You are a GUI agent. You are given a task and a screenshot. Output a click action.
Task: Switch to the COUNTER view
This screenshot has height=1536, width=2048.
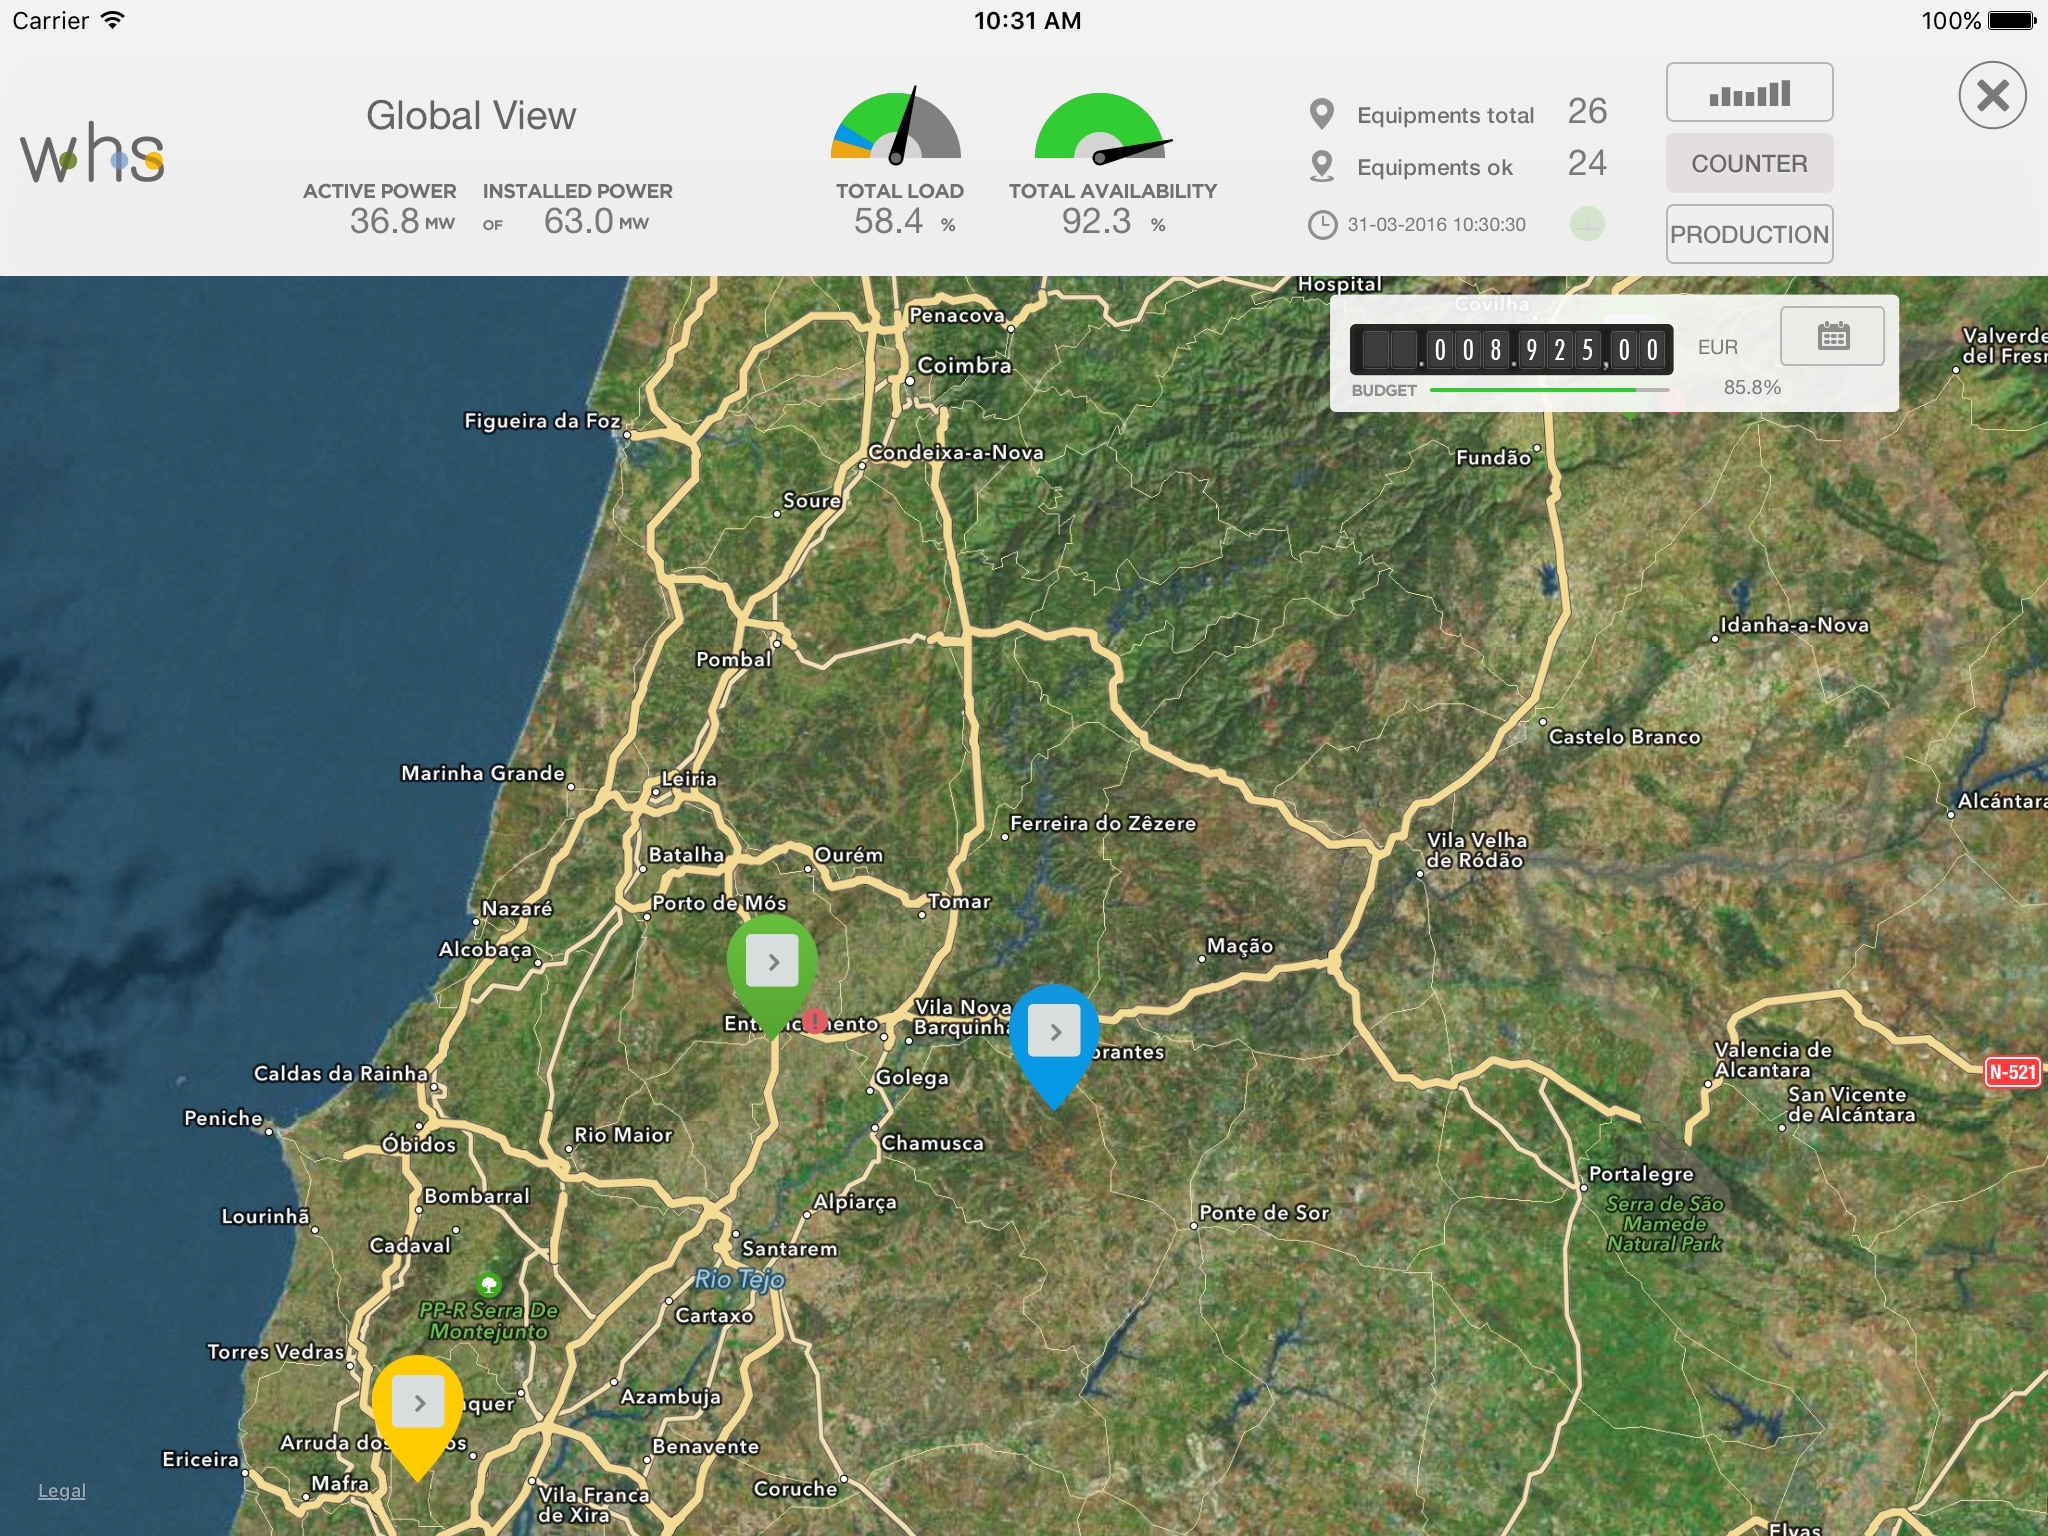point(1749,163)
